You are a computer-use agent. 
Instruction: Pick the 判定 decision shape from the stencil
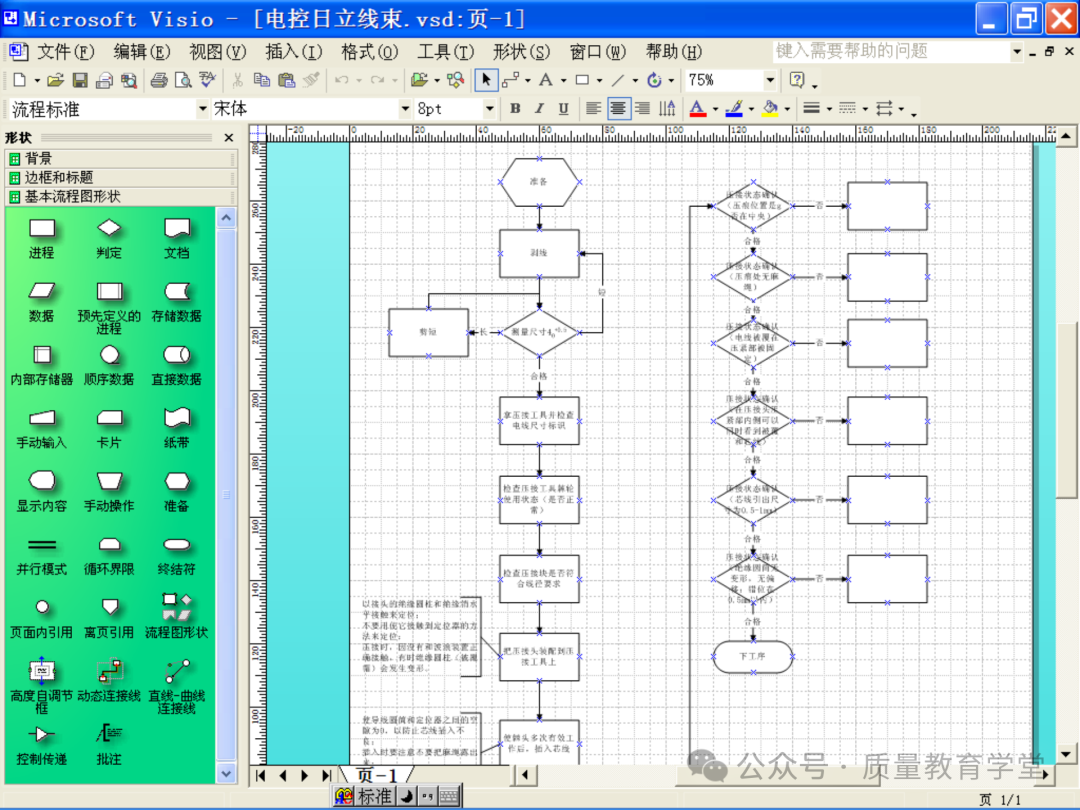tap(109, 238)
